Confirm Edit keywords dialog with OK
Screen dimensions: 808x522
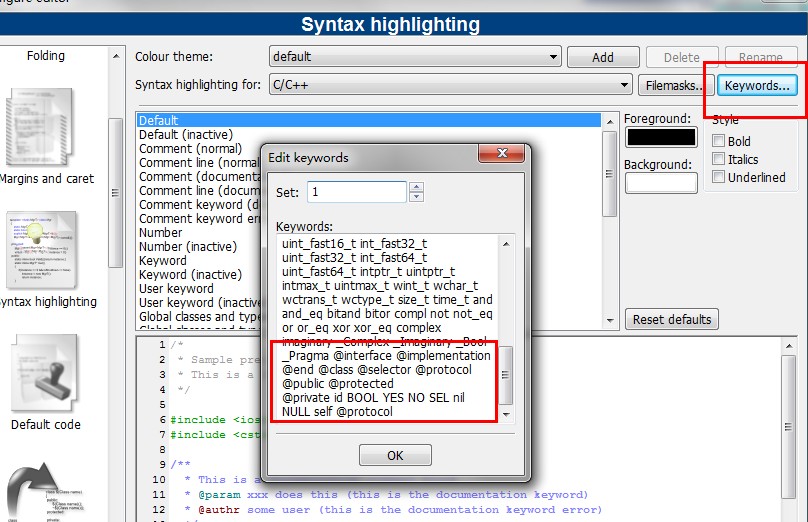(x=395, y=455)
